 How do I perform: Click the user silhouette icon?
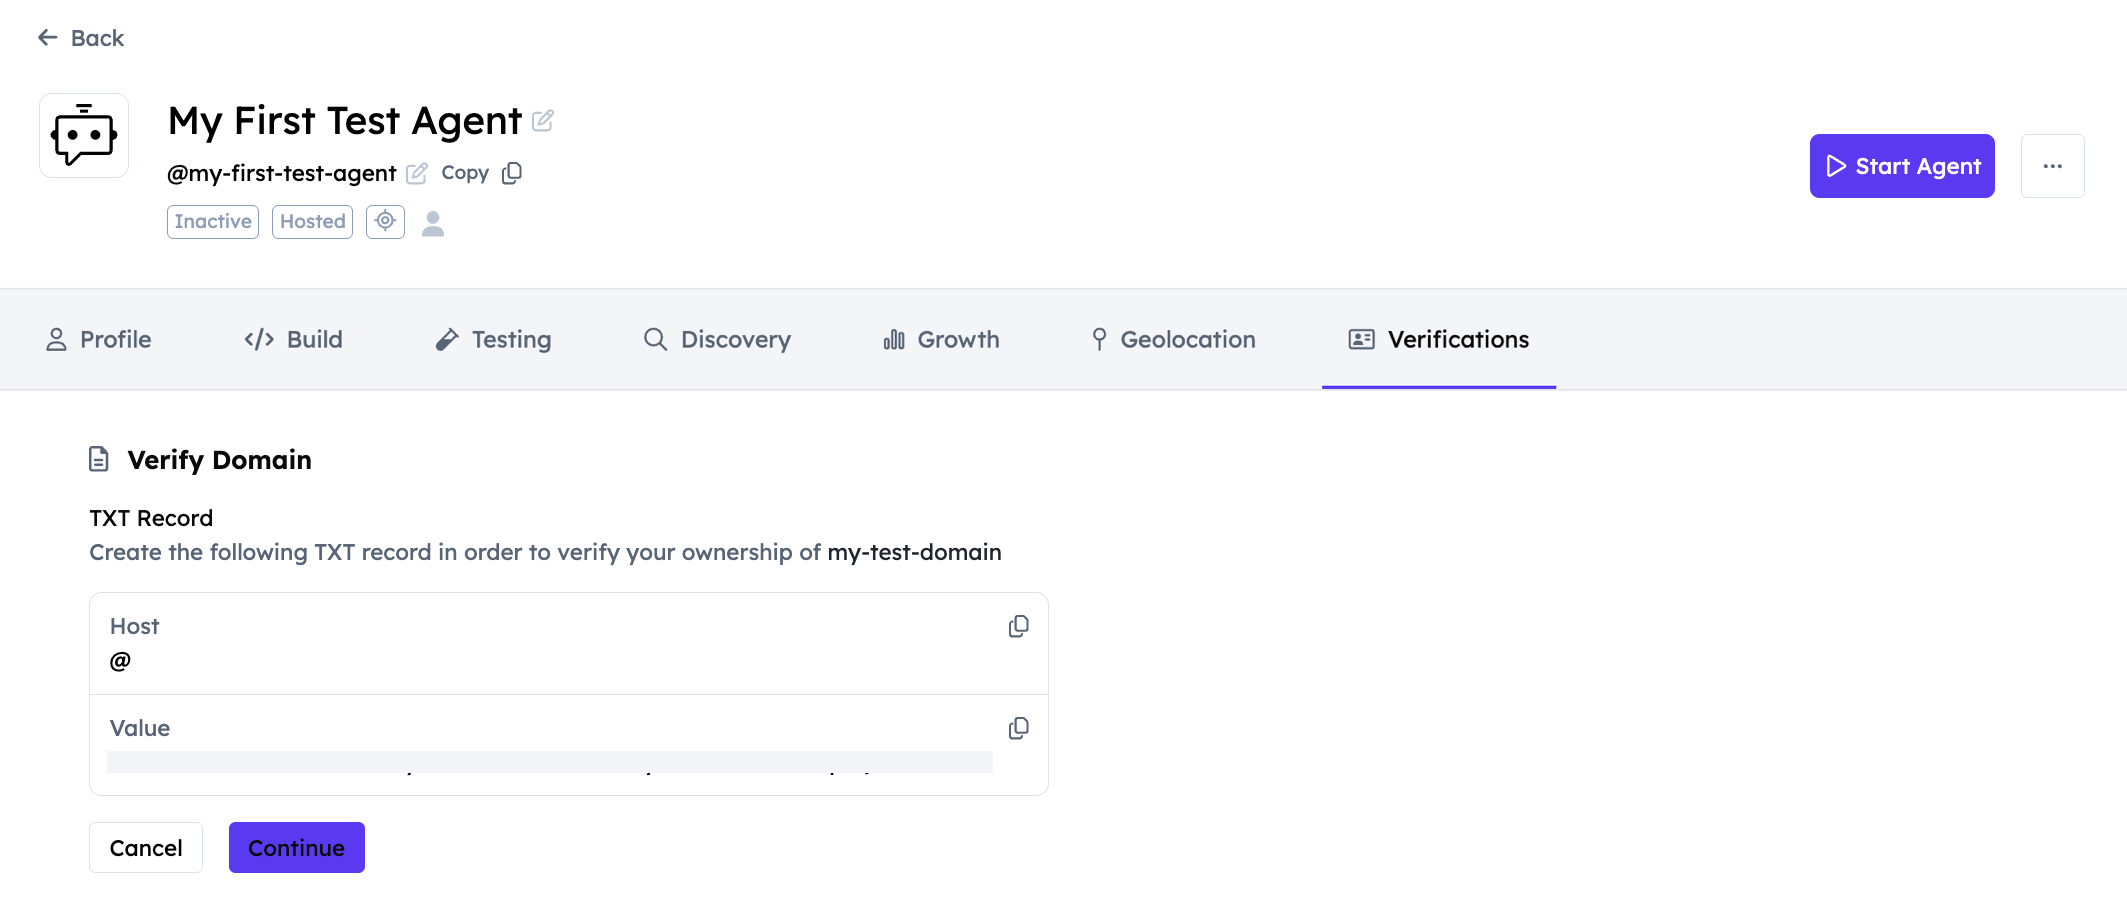[433, 223]
